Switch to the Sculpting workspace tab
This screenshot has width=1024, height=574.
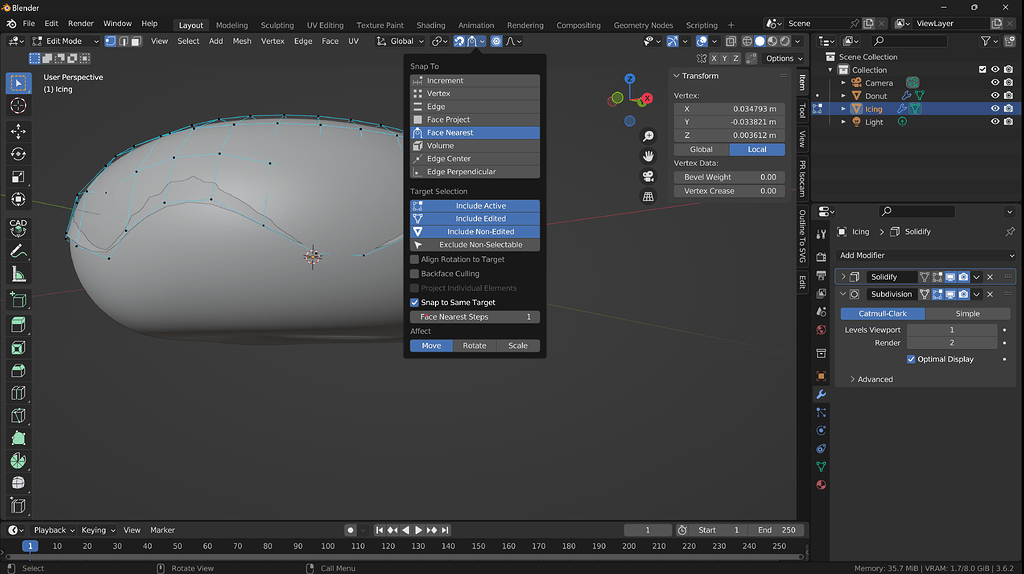point(277,25)
